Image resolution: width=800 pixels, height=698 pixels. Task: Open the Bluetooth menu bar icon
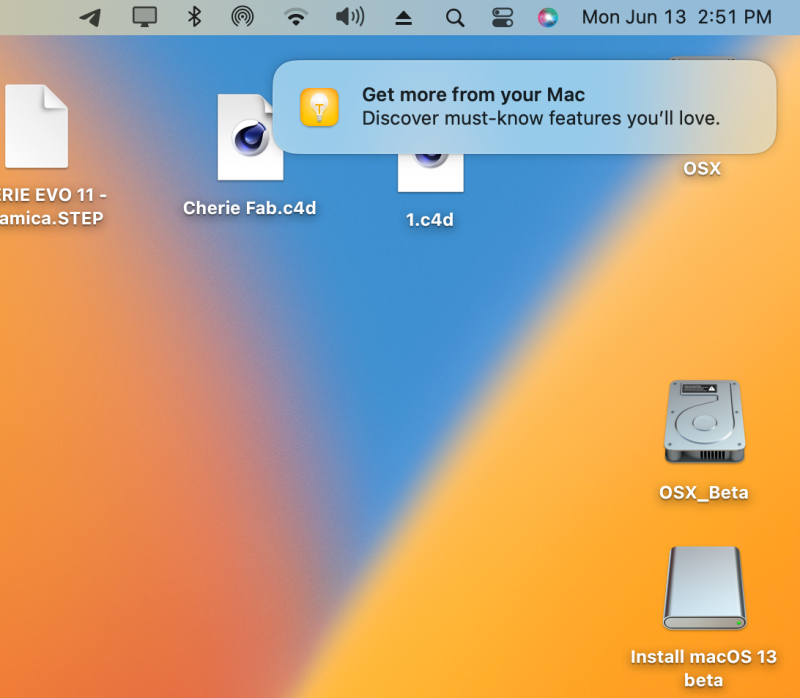194,17
